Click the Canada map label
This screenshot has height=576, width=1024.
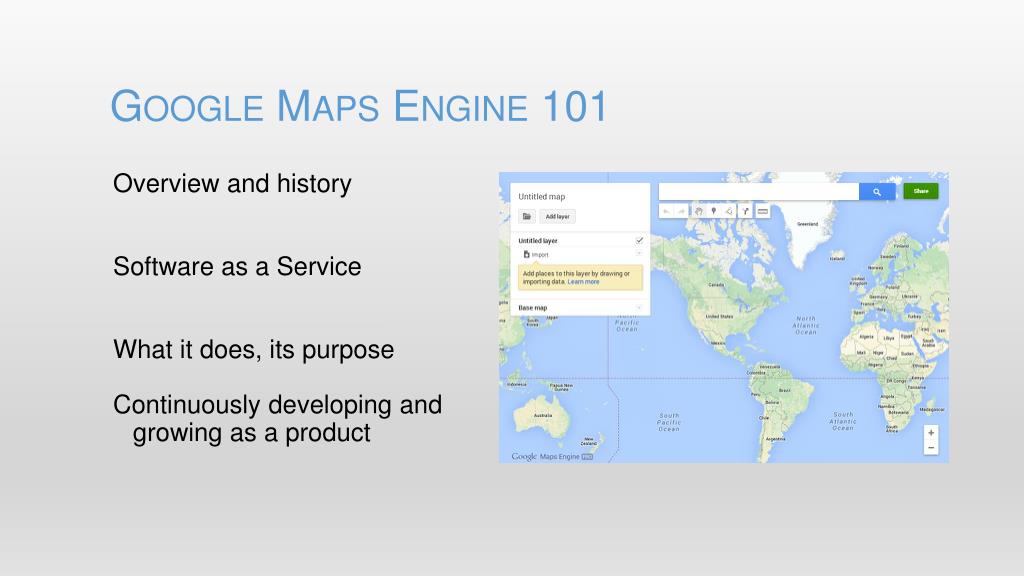pos(716,285)
